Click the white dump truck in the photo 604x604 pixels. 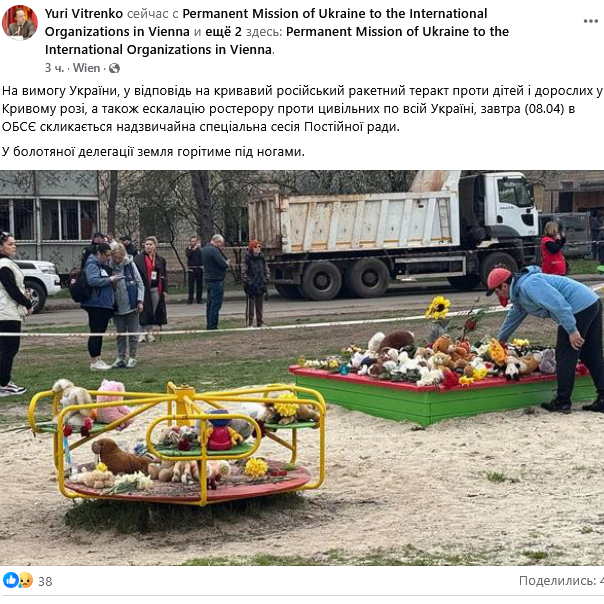coord(393,235)
